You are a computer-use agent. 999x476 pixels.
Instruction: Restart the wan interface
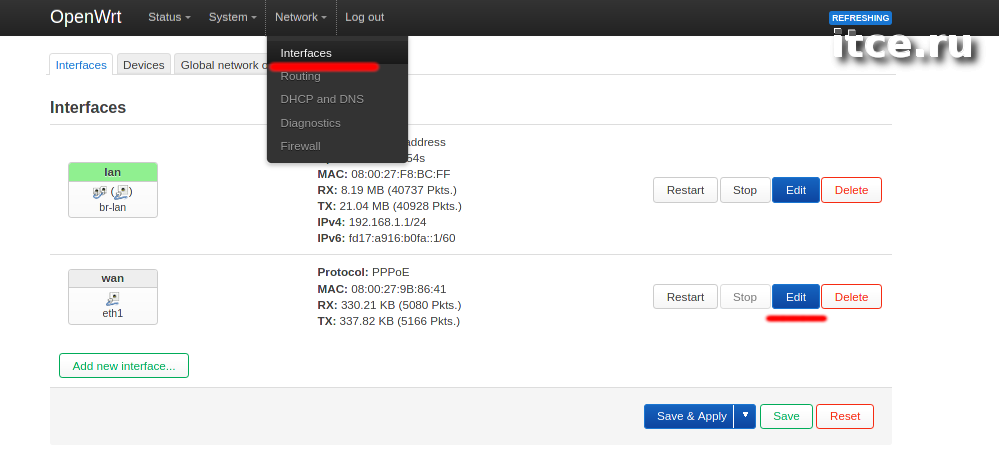tap(686, 297)
